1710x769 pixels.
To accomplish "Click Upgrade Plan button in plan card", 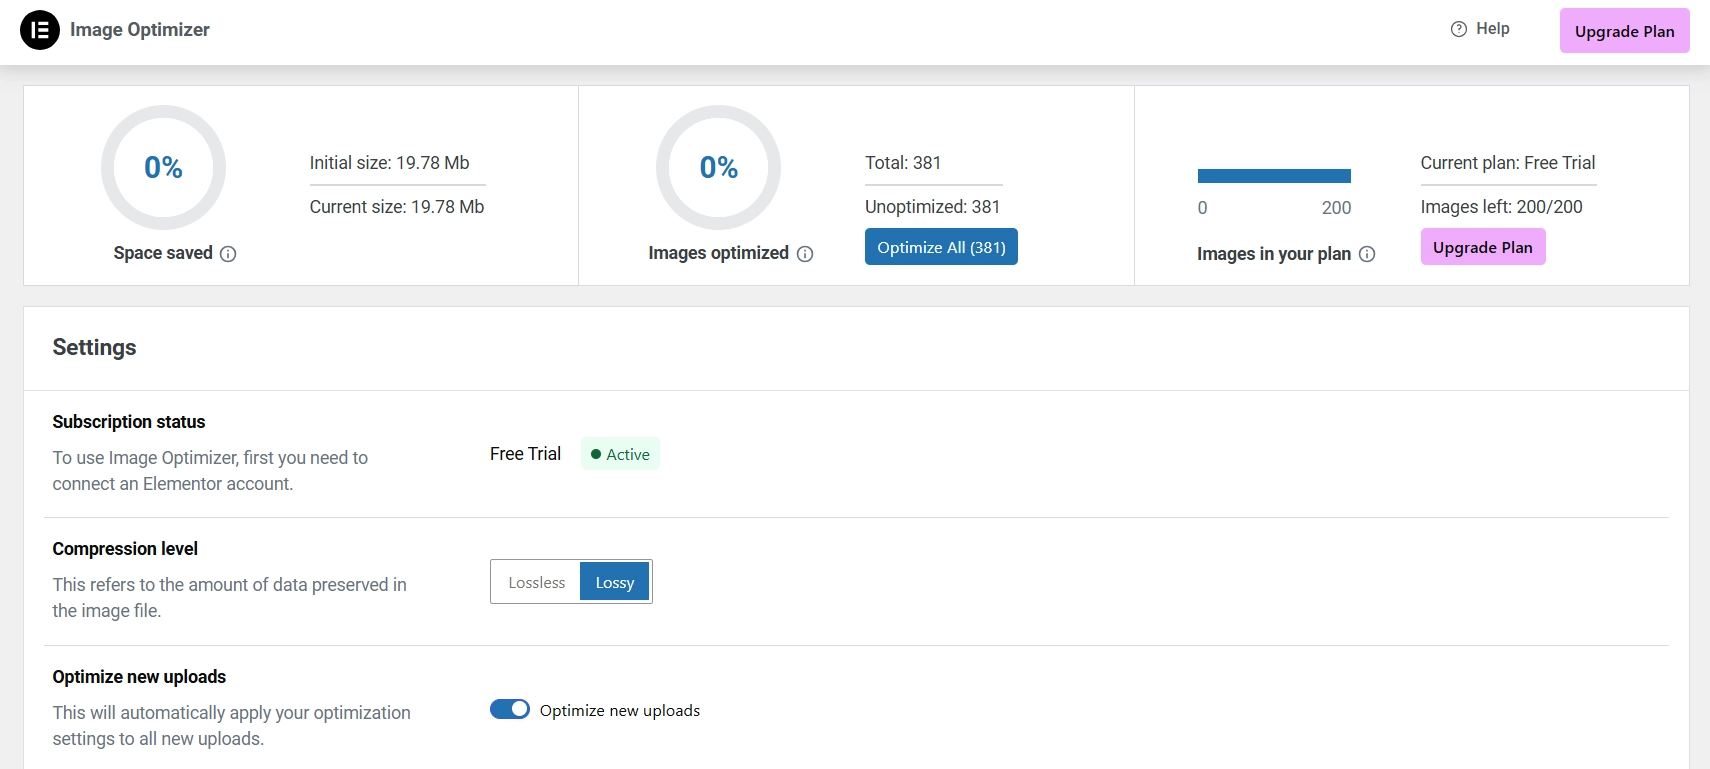I will [1483, 247].
